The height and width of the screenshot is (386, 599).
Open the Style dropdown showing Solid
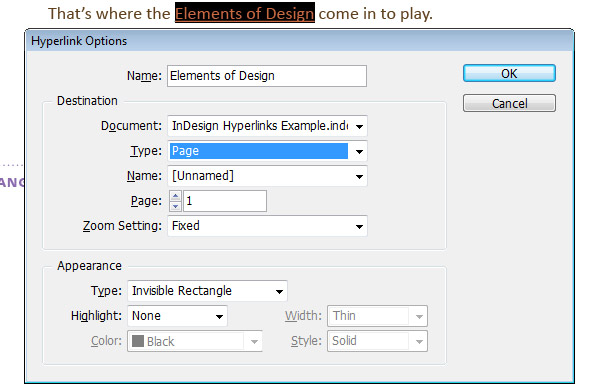tap(377, 341)
